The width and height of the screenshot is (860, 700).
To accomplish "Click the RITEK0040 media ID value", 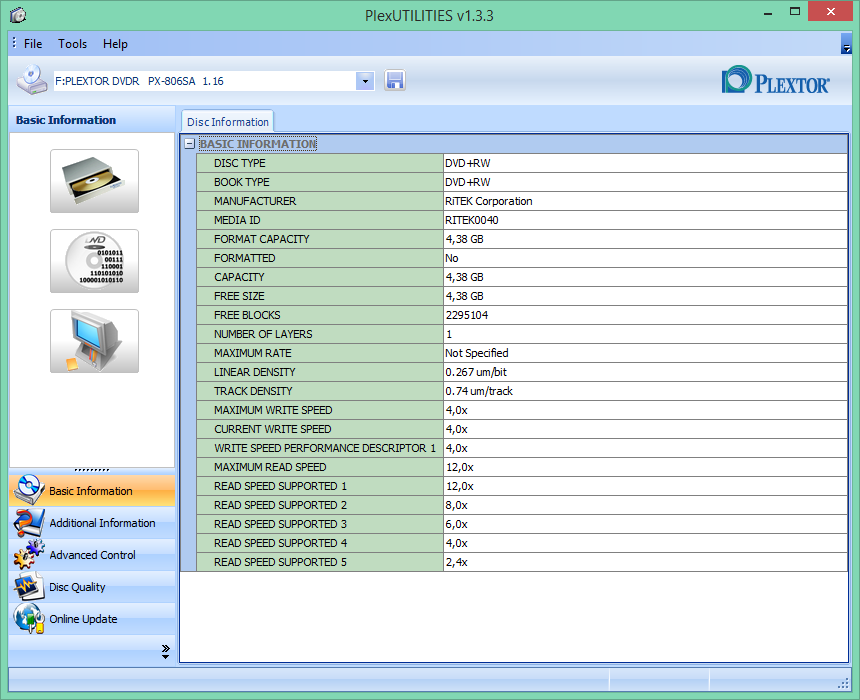I will click(472, 221).
